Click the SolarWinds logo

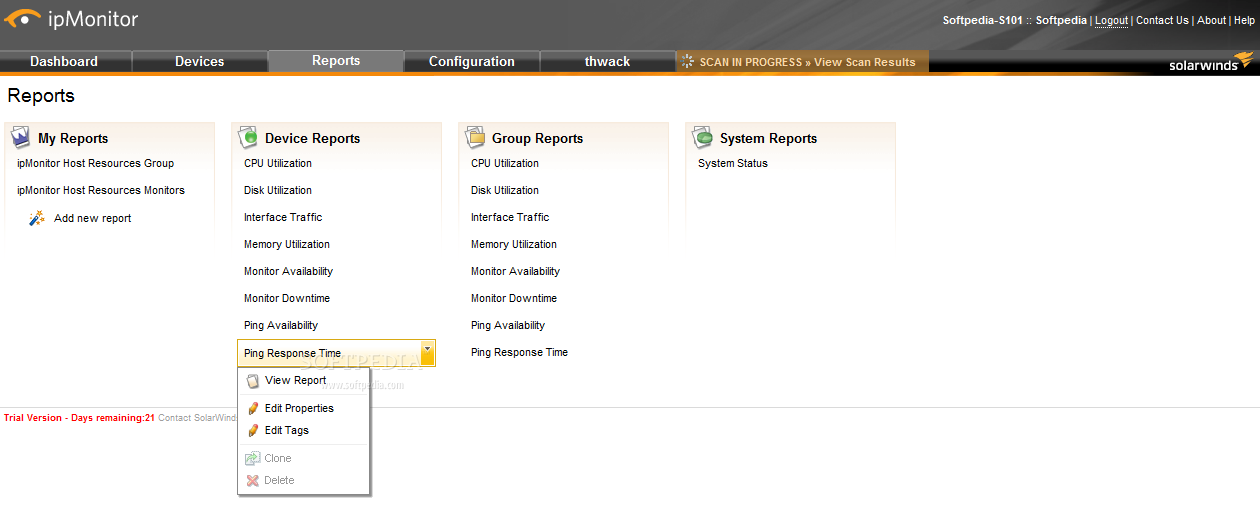point(1211,62)
